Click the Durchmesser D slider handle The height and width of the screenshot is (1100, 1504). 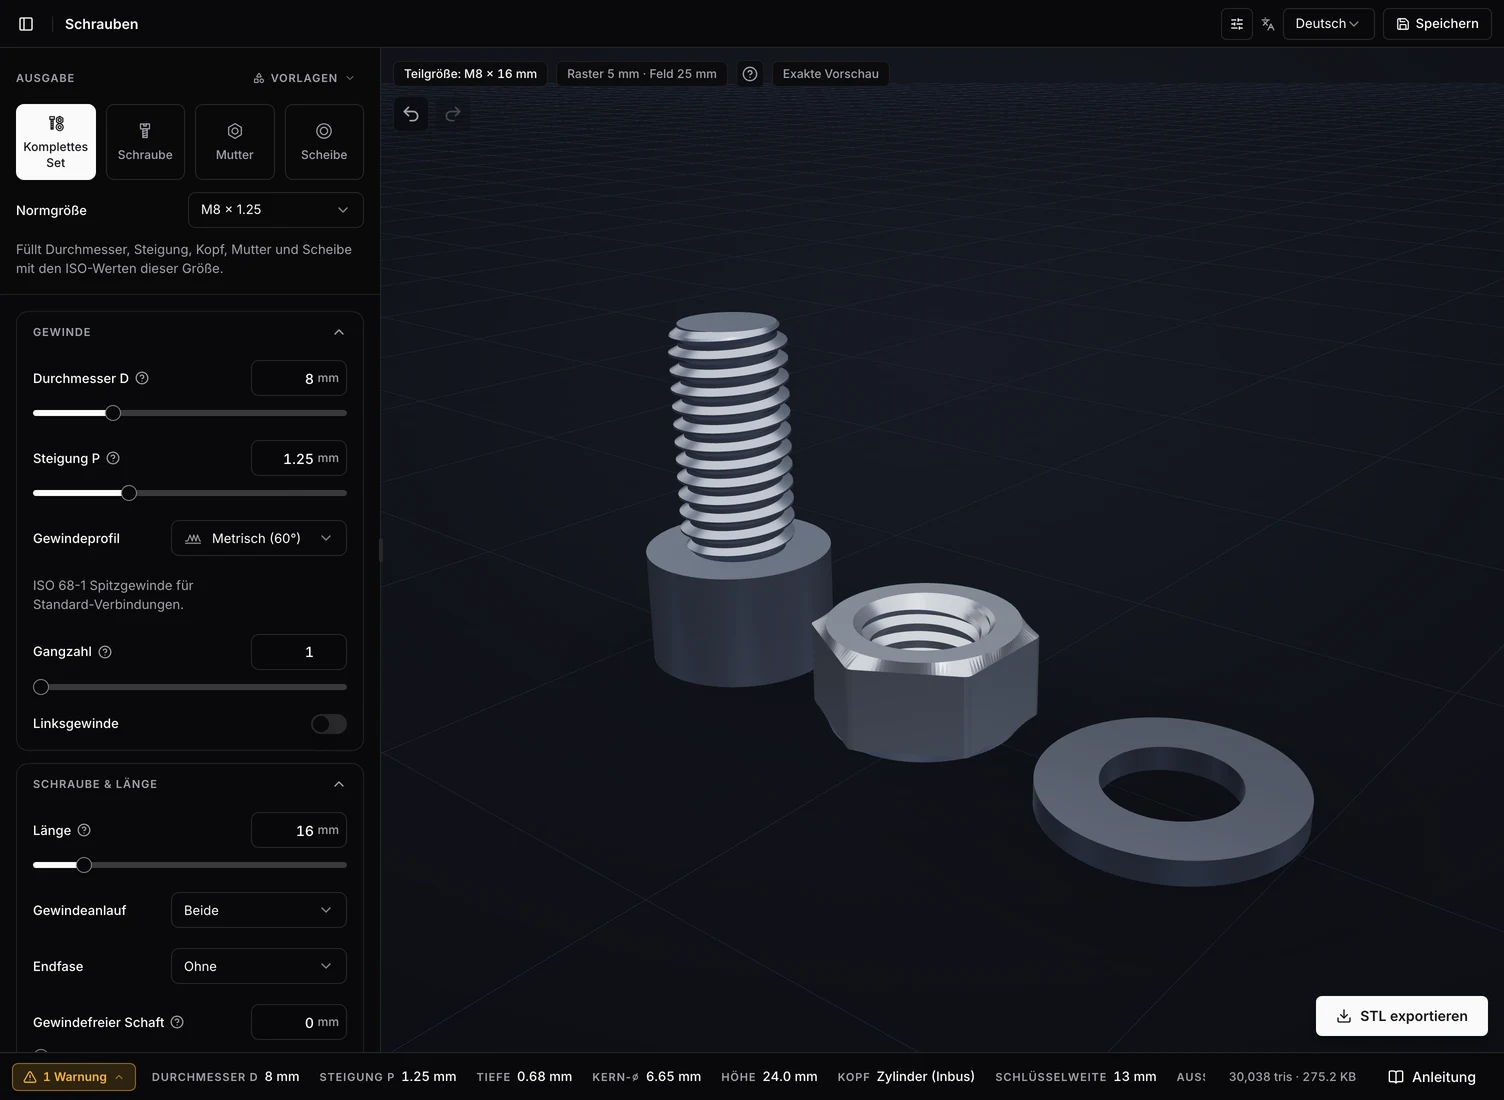coord(113,413)
